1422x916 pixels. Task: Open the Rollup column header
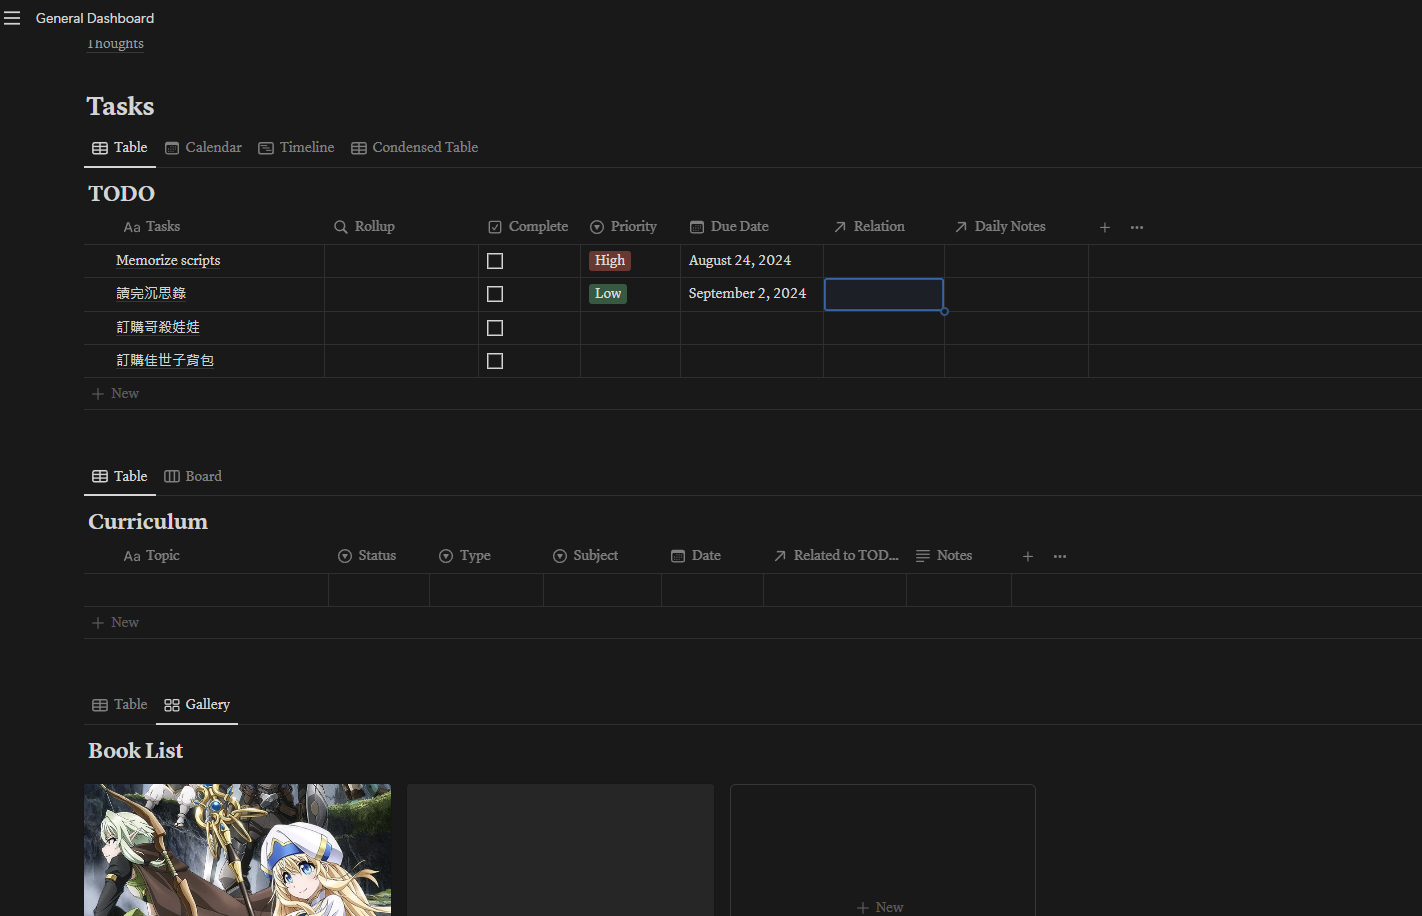pos(364,227)
